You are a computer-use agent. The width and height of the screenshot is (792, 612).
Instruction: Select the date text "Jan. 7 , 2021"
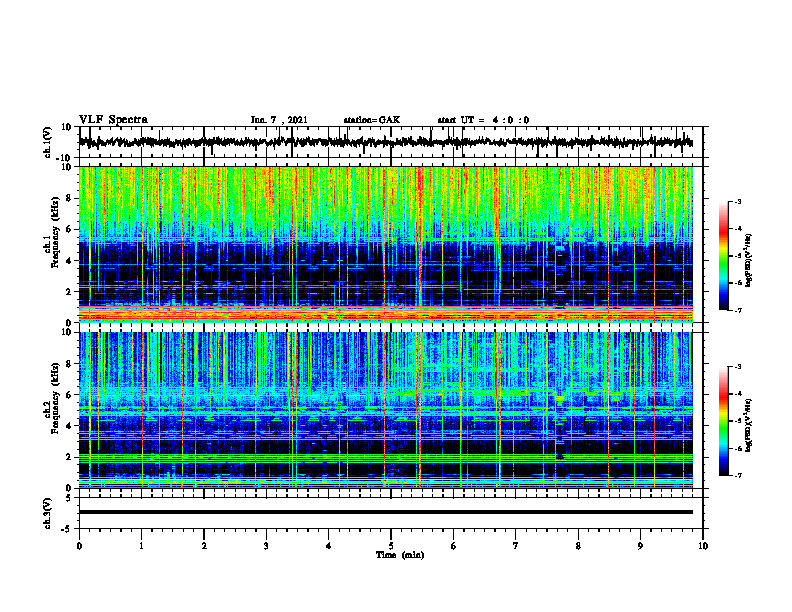click(x=279, y=120)
